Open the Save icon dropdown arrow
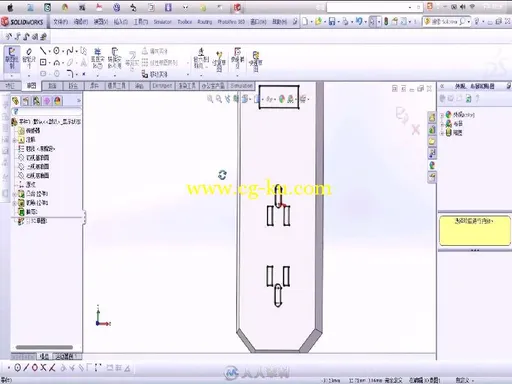The height and width of the screenshot is (384, 512). pyautogui.click(x=338, y=22)
